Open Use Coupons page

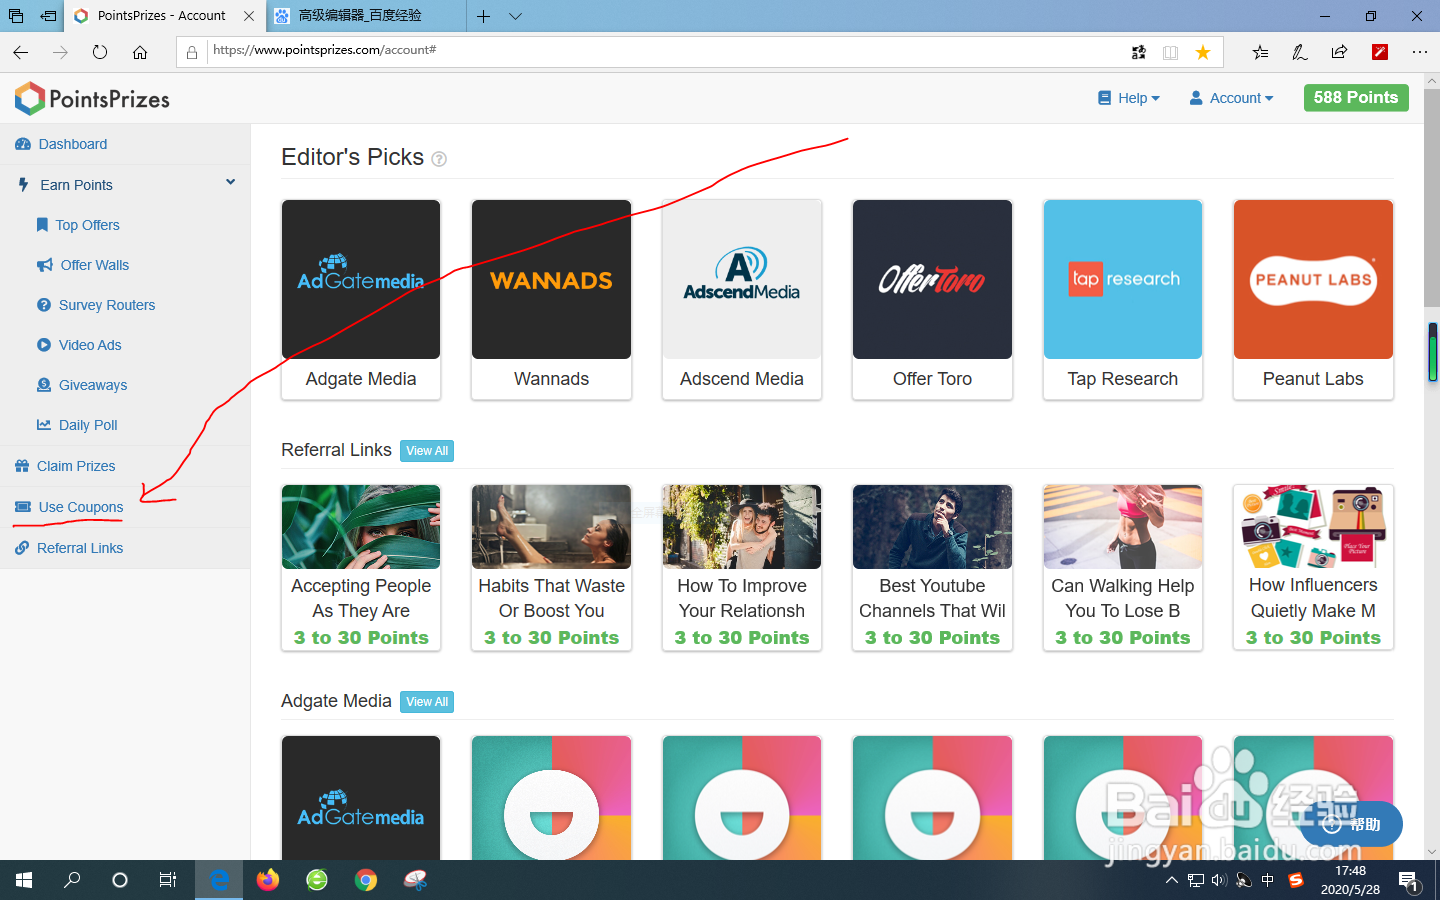click(x=69, y=507)
